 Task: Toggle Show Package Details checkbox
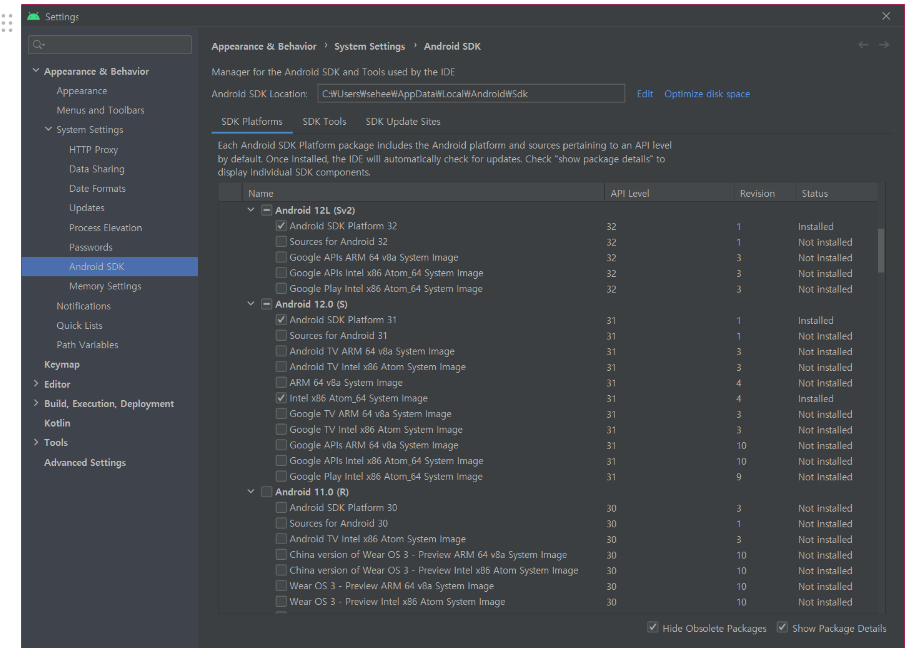pyautogui.click(x=782, y=628)
